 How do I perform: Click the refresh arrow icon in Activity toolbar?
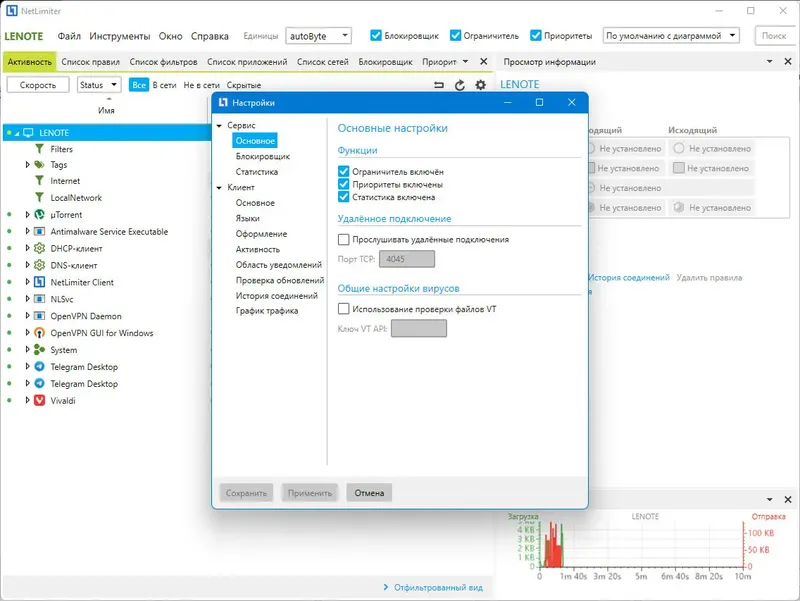coord(460,85)
